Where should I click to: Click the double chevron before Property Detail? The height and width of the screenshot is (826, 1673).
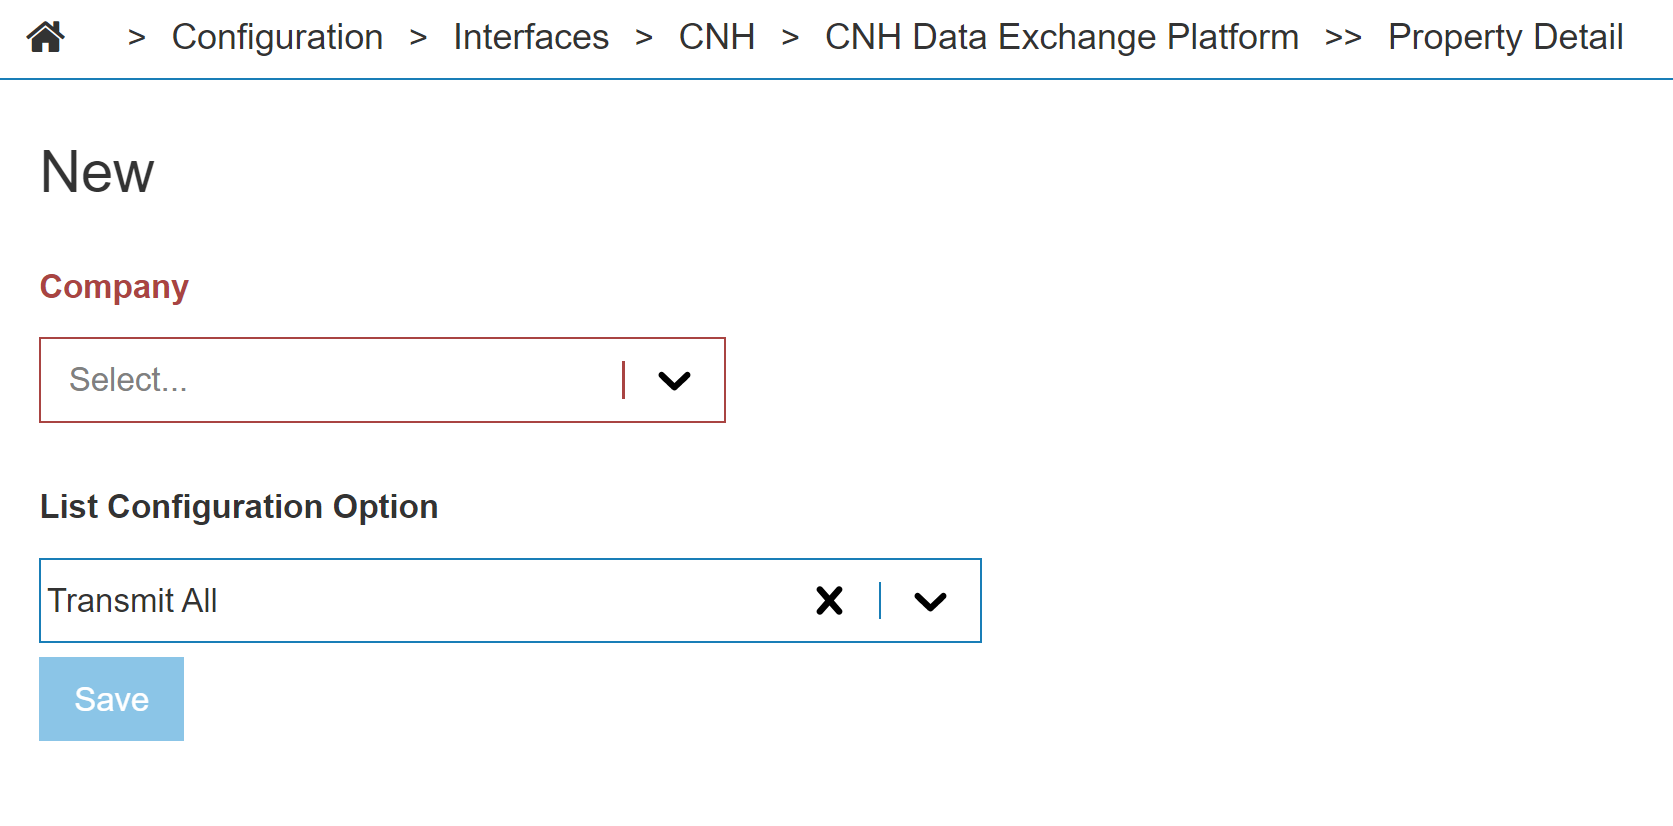(x=1343, y=38)
